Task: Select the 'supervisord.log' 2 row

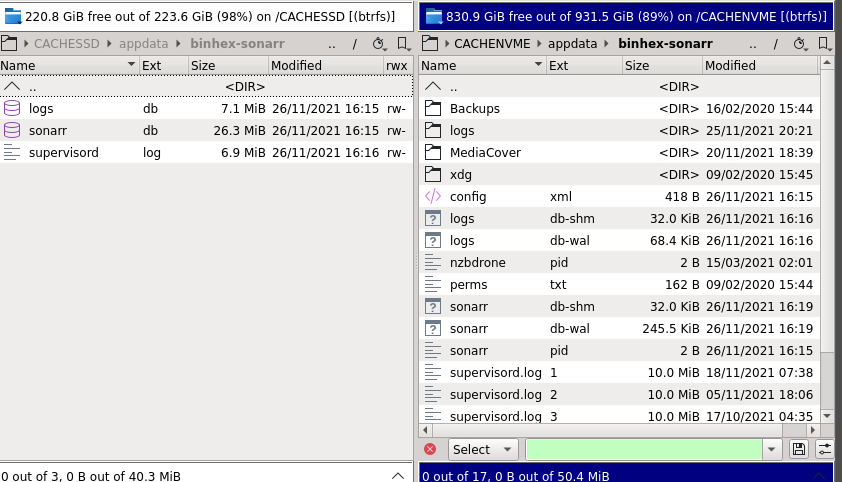Action: click(620, 395)
